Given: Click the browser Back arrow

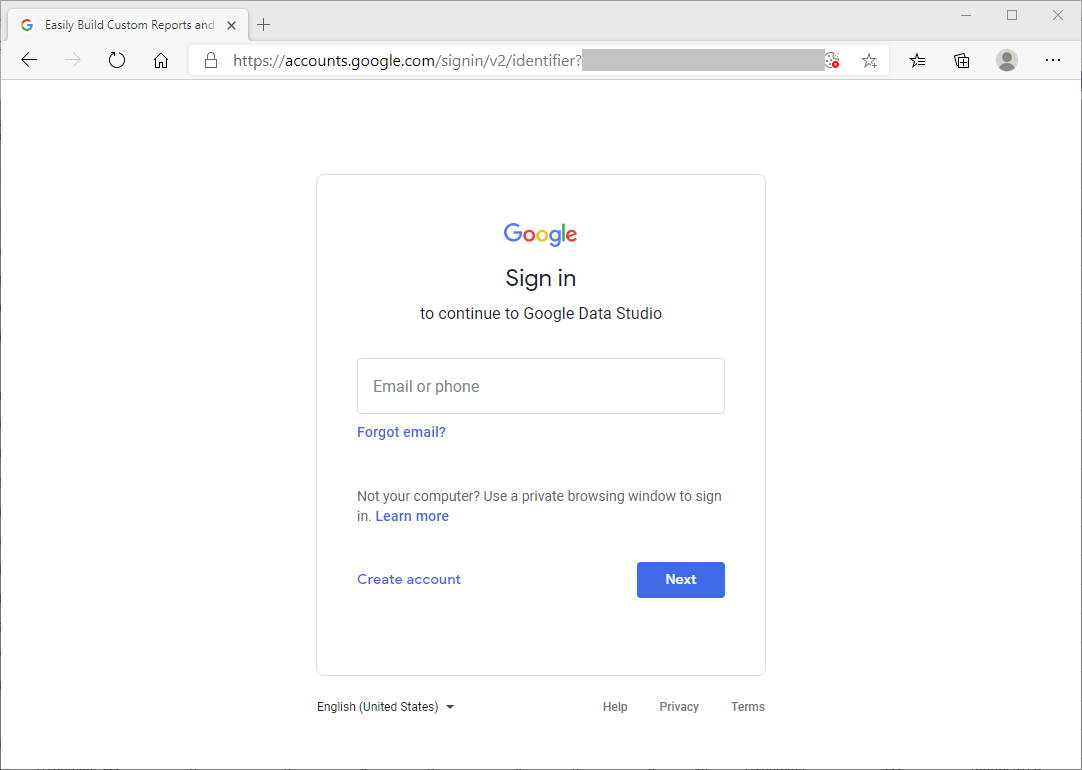Looking at the screenshot, I should click(x=29, y=60).
